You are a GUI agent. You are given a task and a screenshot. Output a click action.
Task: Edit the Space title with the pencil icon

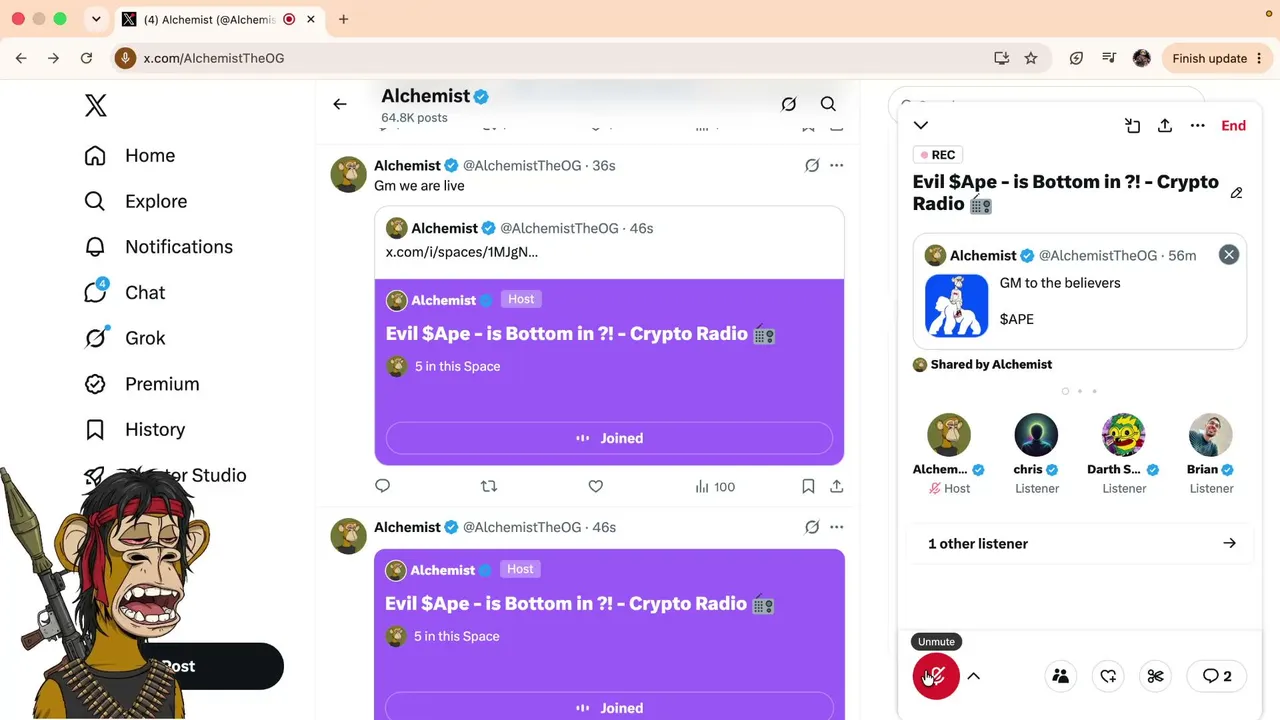(x=1237, y=193)
